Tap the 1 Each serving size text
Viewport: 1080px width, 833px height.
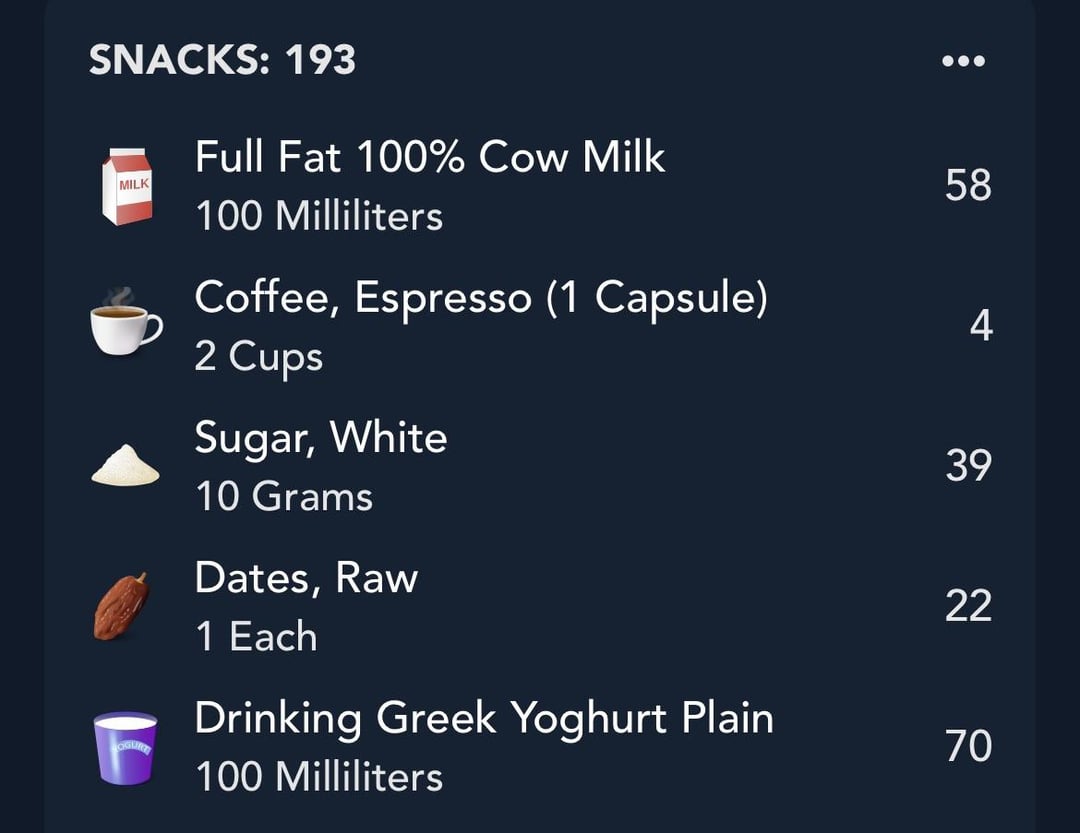click(x=256, y=636)
